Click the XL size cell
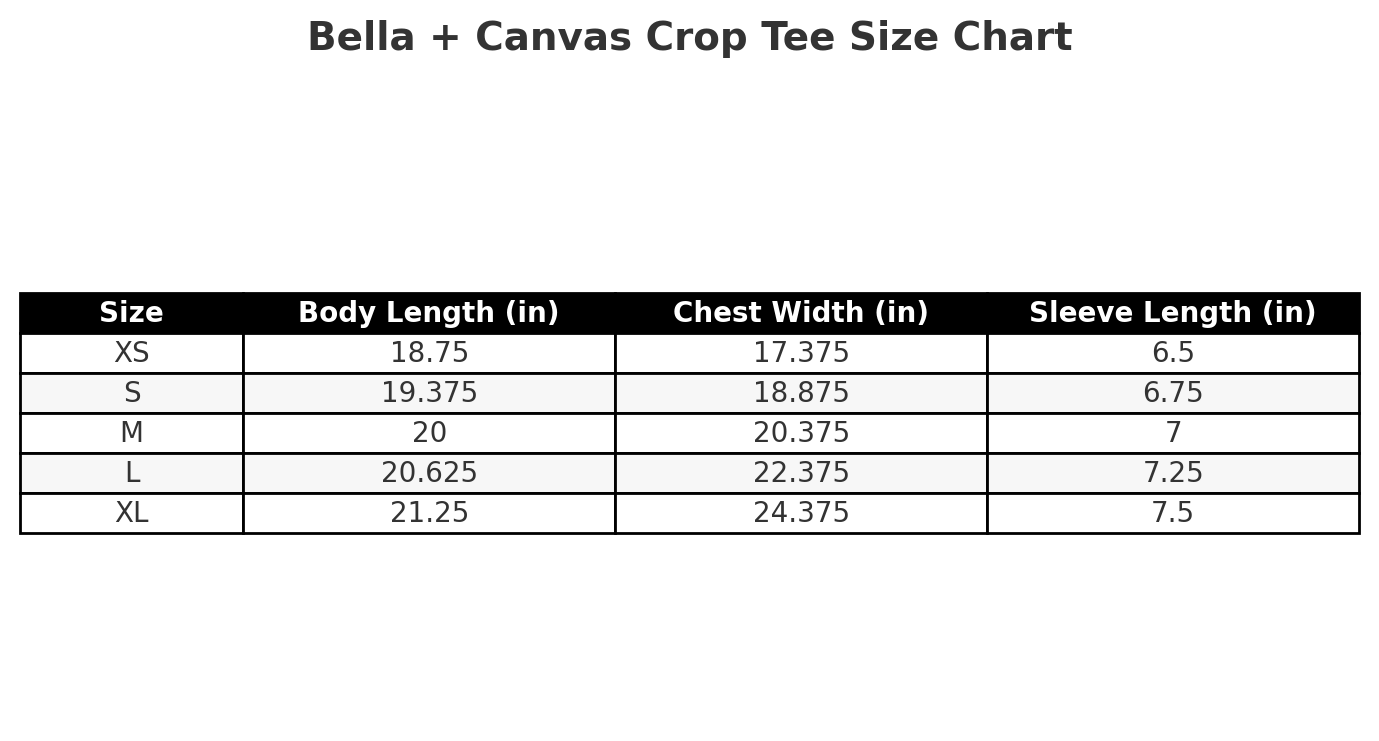Screen dimensions: 1379x741 pos(131,513)
